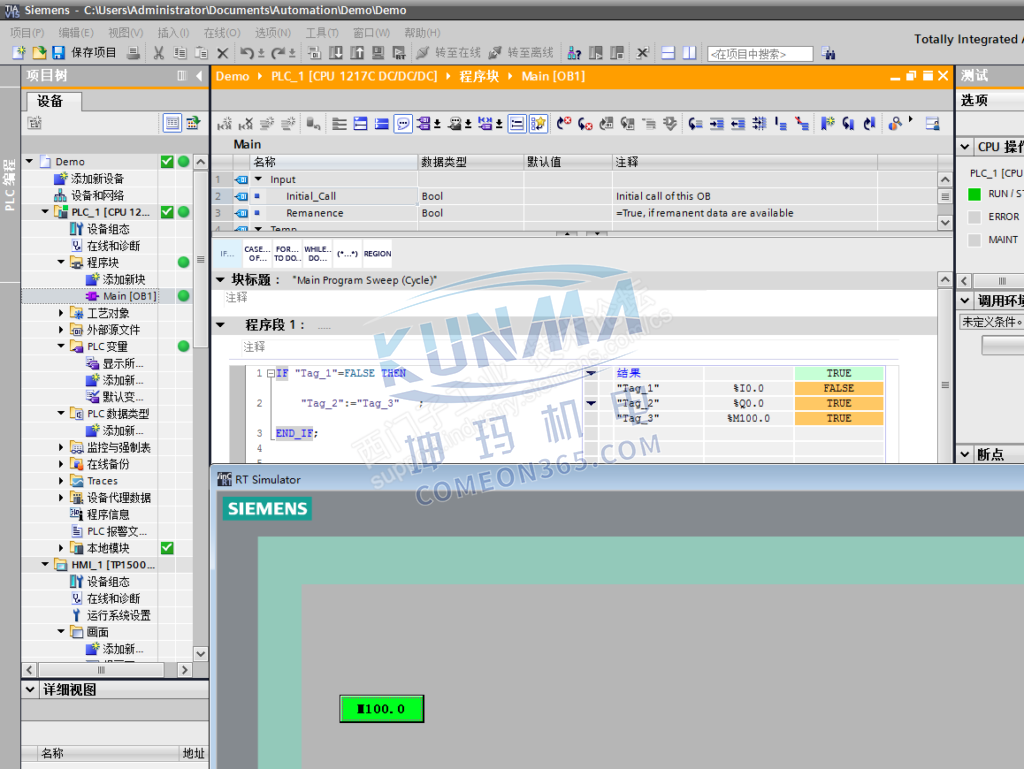Click the monitoring on/off glasses icon
Viewport: 1024px width, 769px height.
[x=895, y=123]
